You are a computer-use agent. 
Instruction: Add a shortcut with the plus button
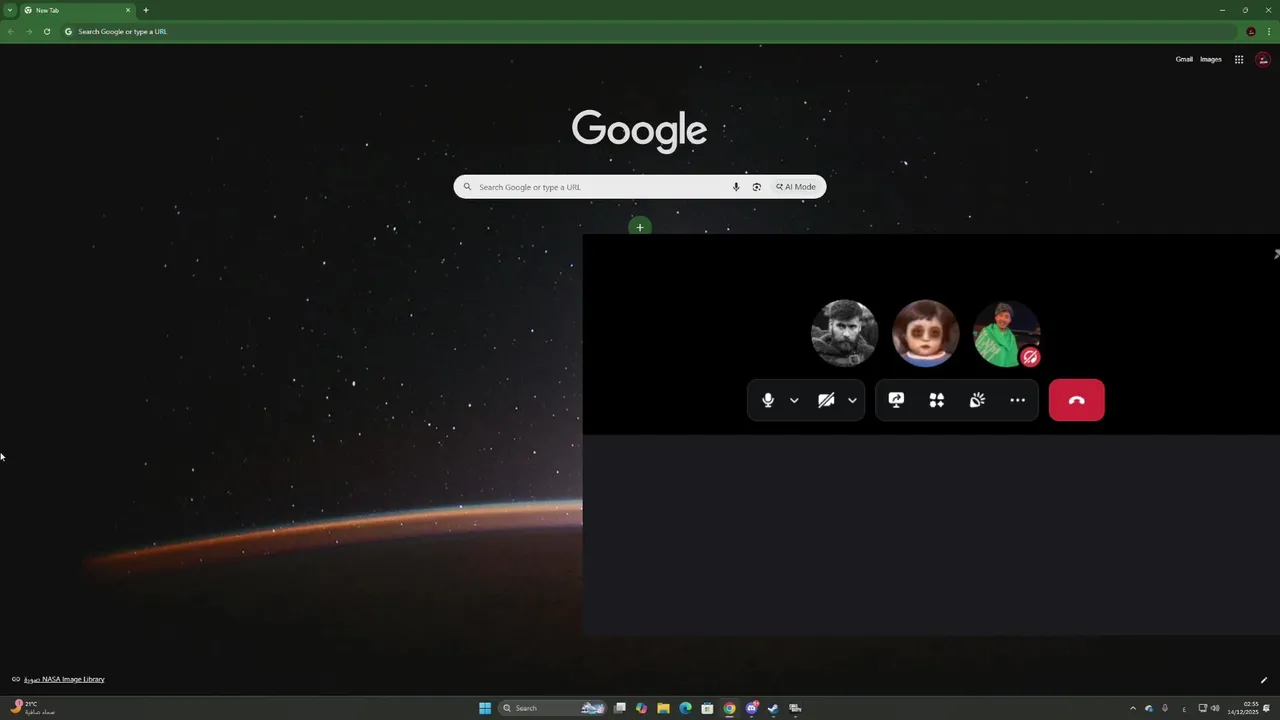(640, 227)
